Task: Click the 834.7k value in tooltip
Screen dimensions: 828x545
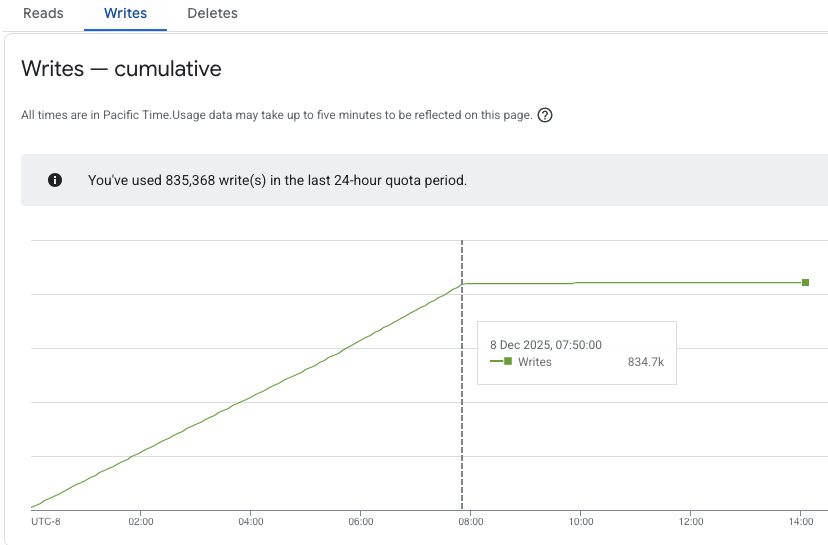Action: tap(645, 362)
